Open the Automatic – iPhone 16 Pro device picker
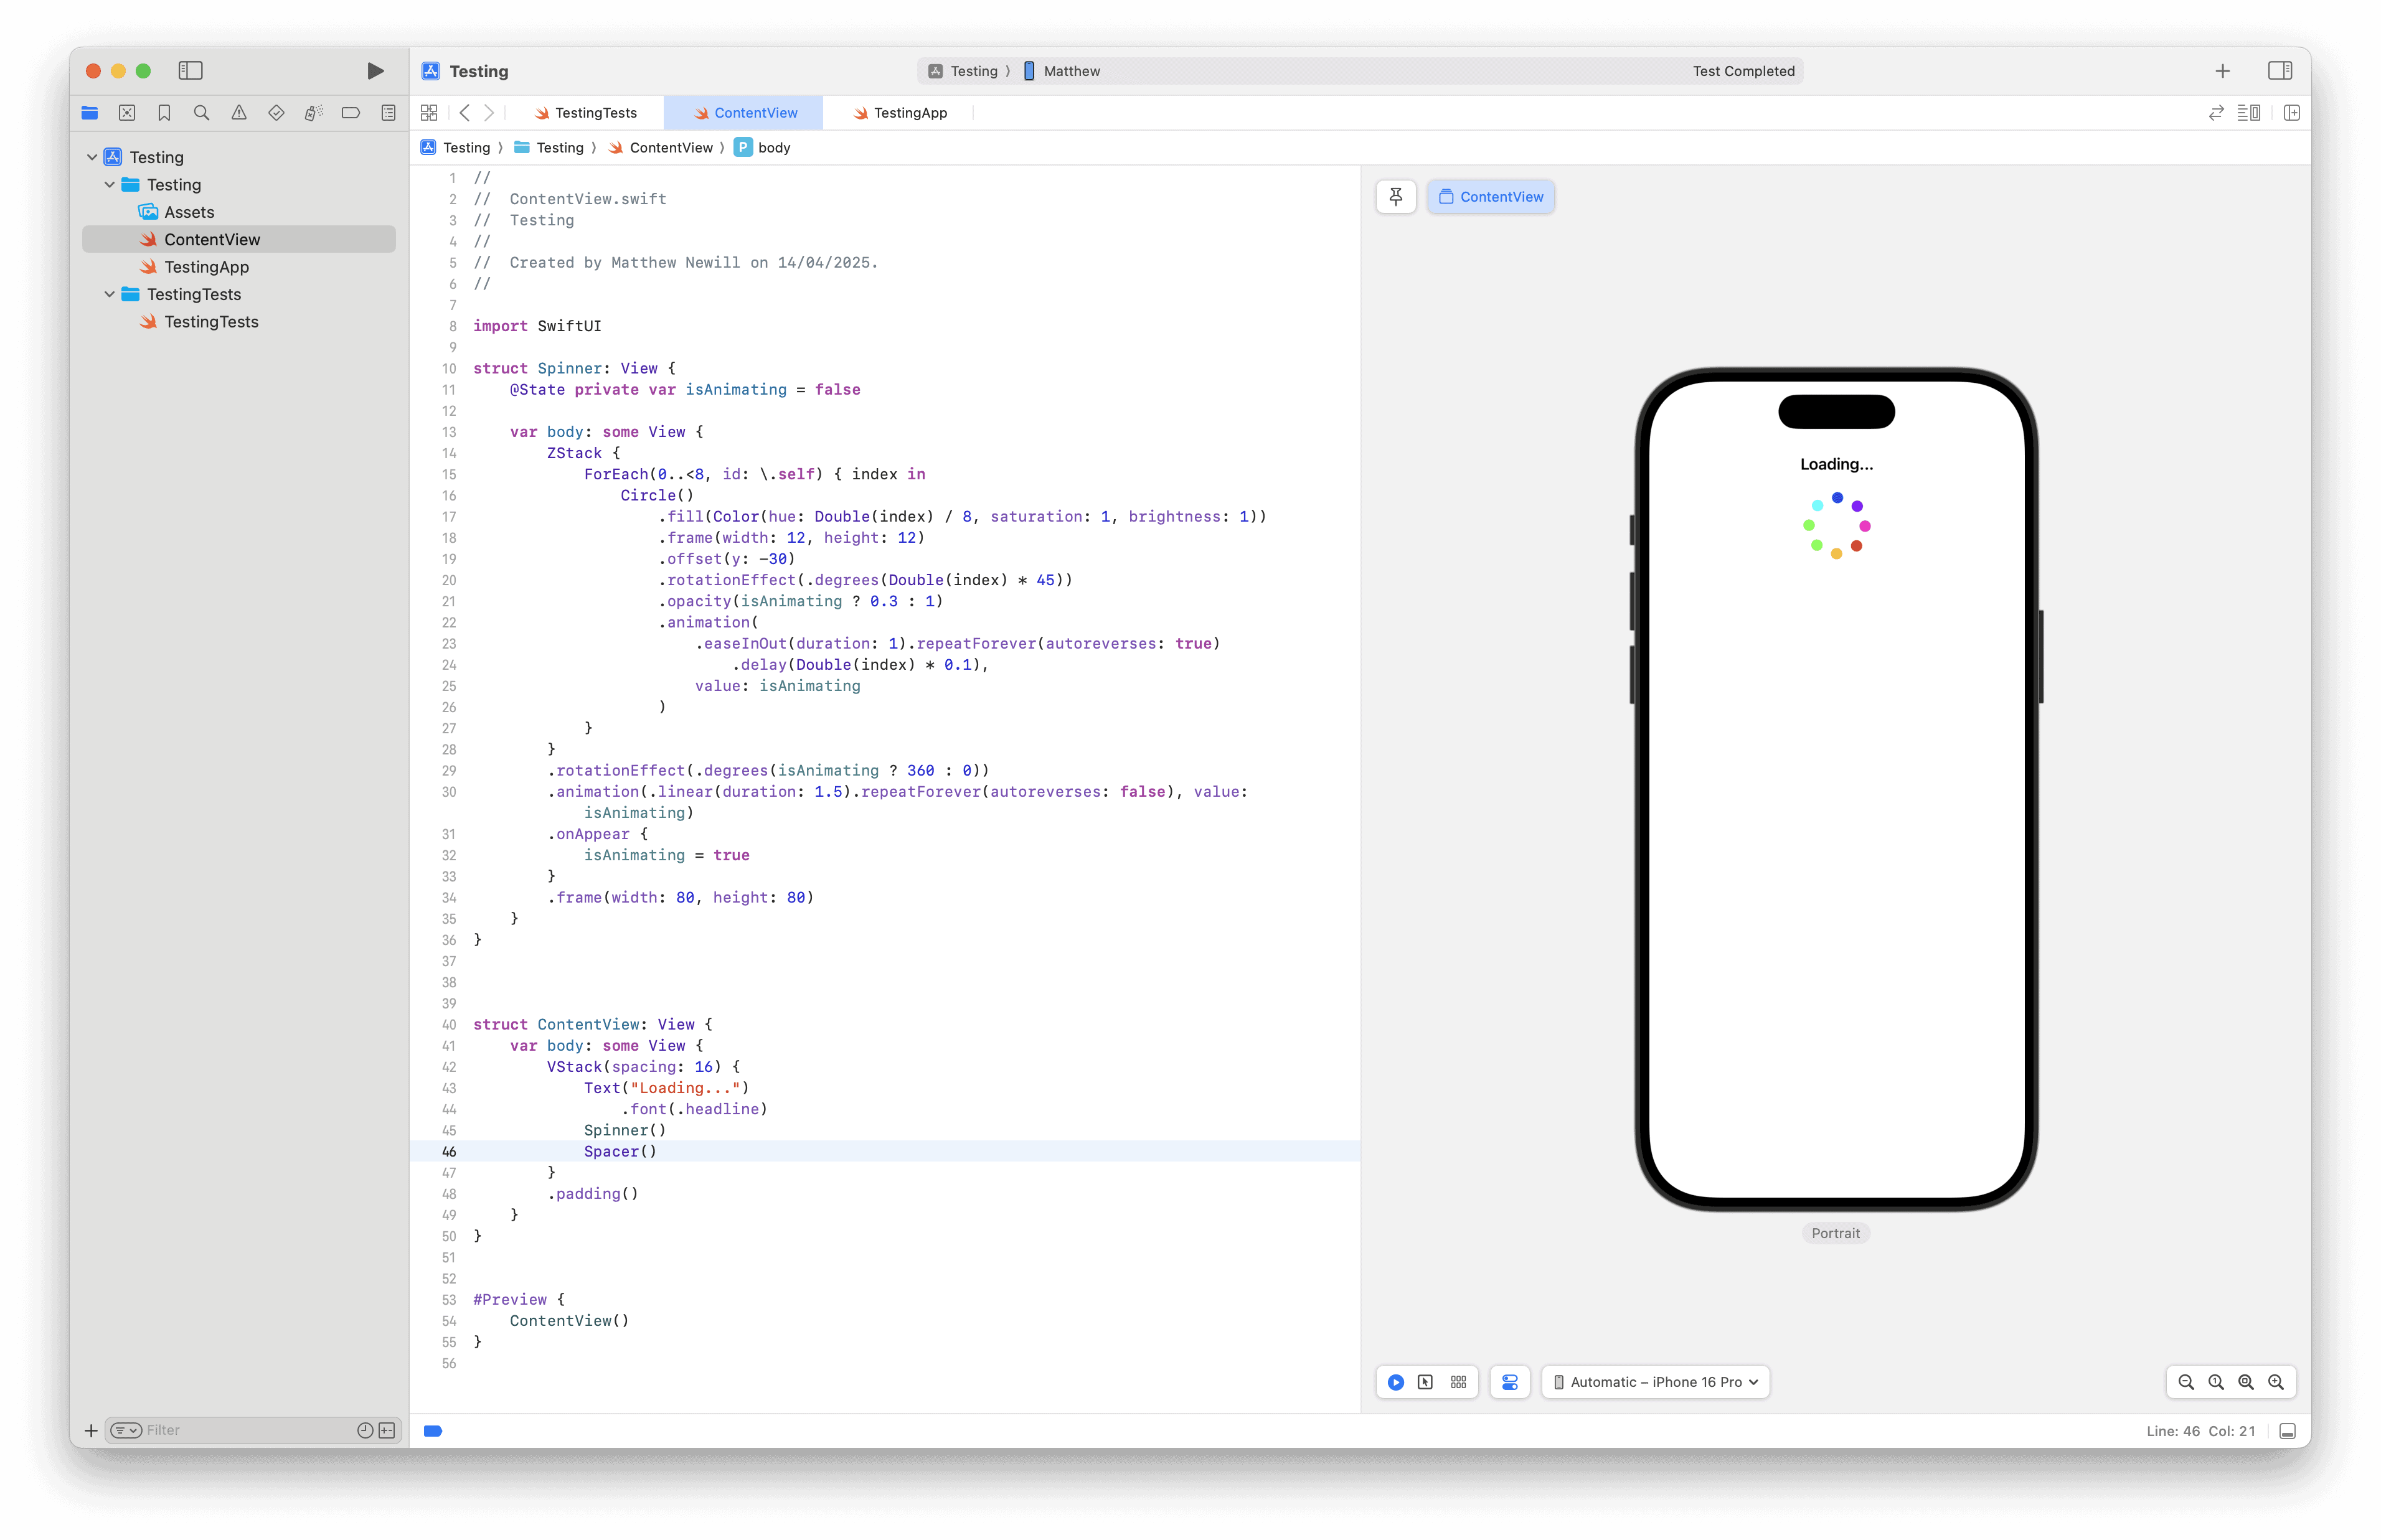 click(1655, 1382)
